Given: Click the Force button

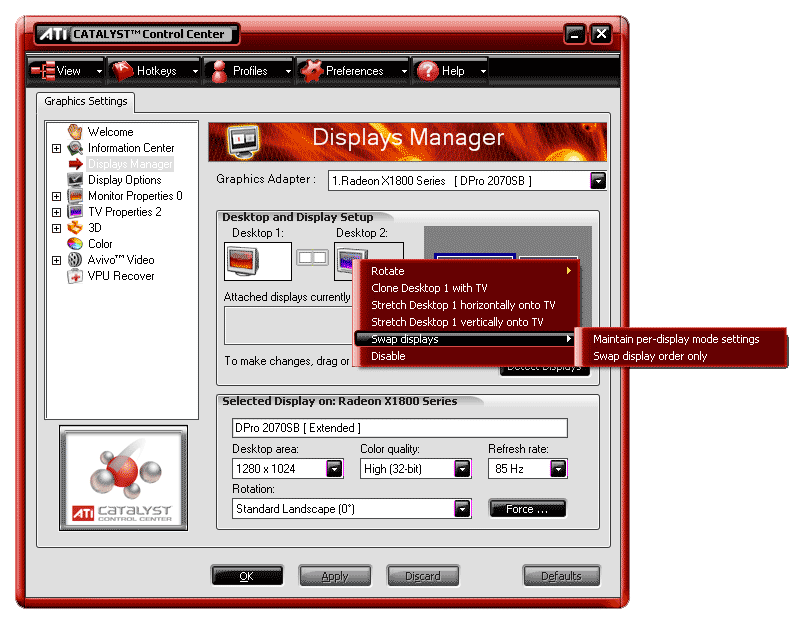Looking at the screenshot, I should point(527,509).
